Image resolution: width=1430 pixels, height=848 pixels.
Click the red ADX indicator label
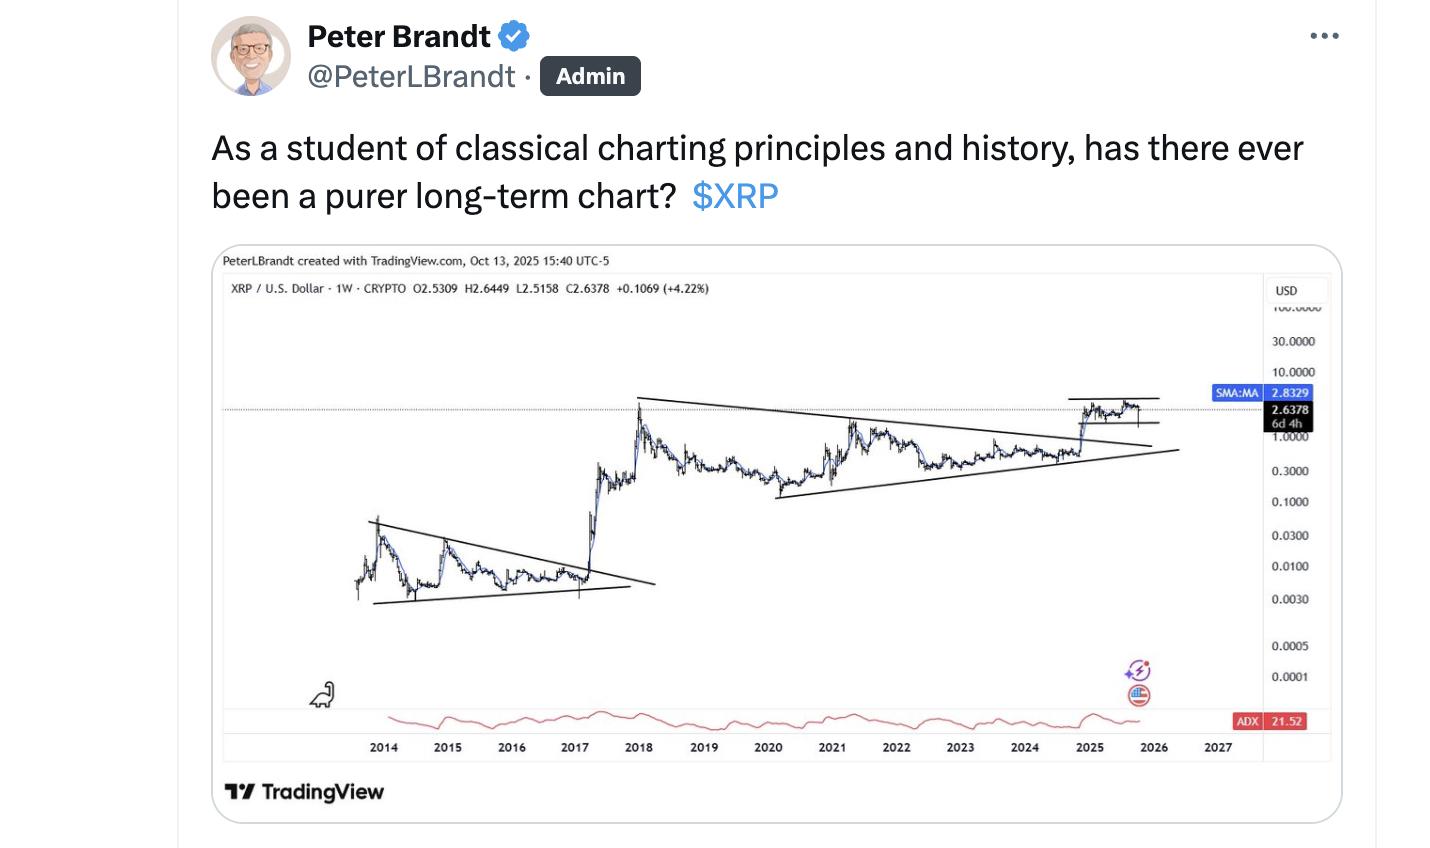coord(1247,721)
